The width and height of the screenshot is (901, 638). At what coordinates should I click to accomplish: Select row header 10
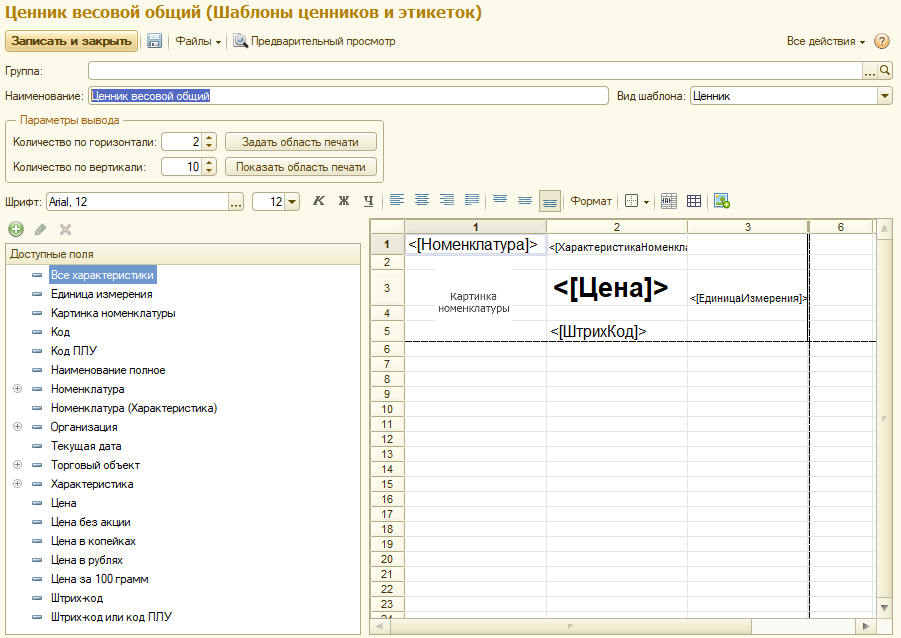[387, 409]
